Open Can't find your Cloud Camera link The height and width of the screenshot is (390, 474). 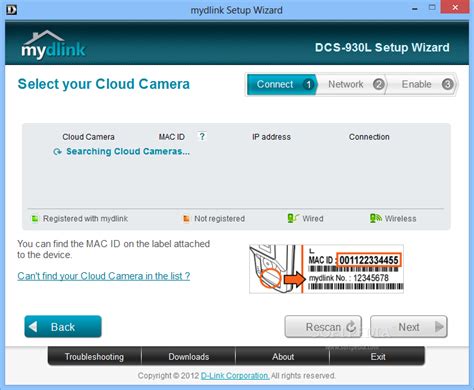tap(104, 276)
